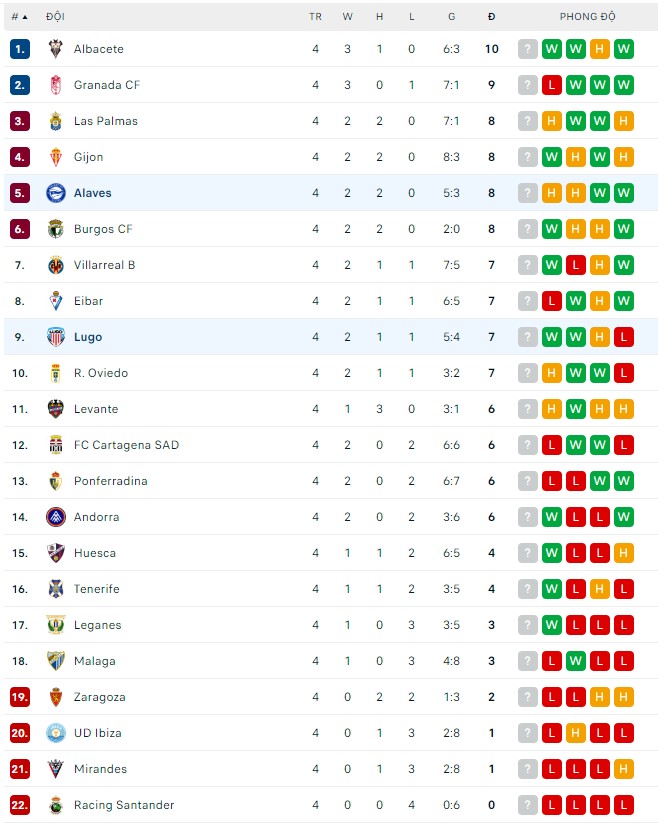Screen dimensions: 658x823
Task: Sort table by the # rank column
Action: coord(19,17)
